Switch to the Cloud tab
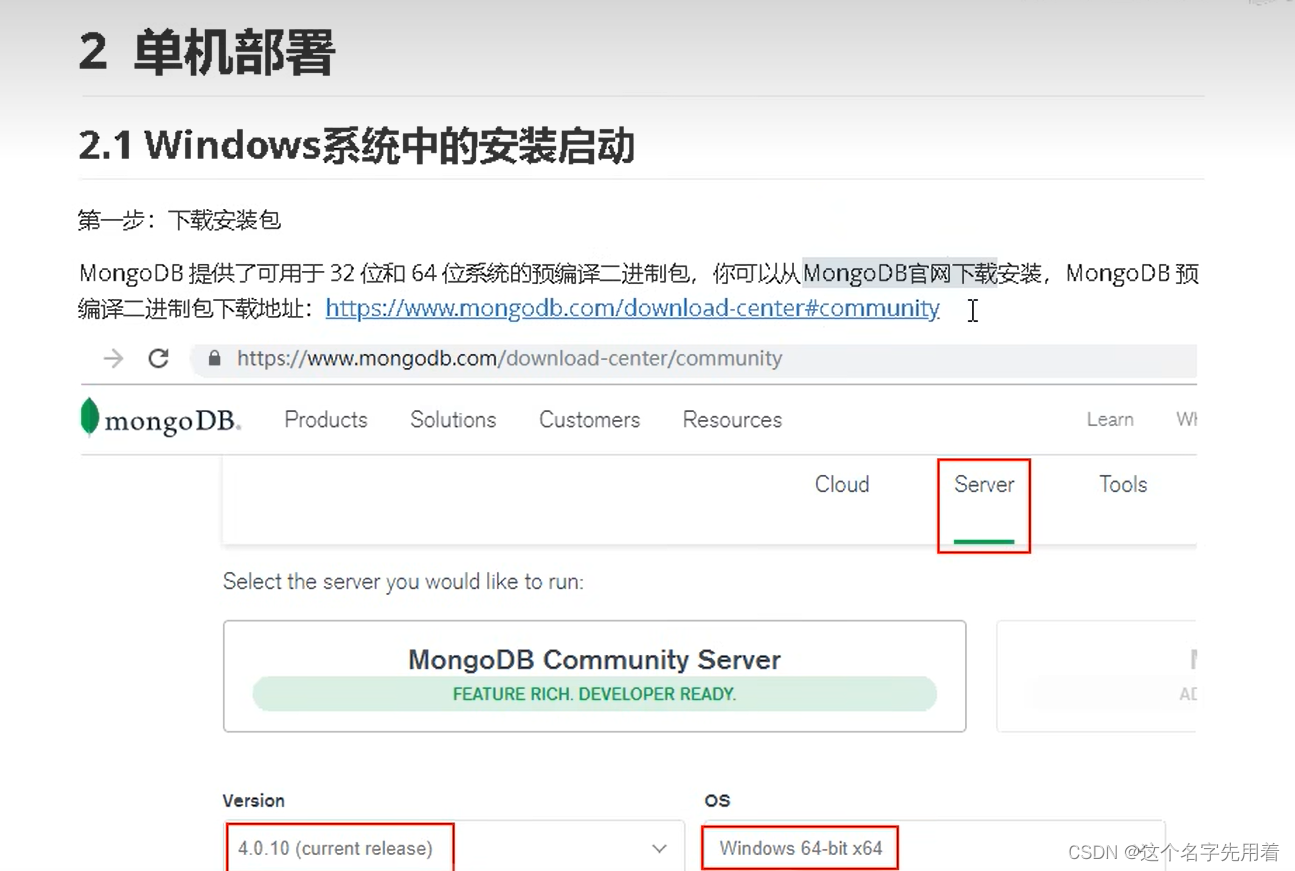This screenshot has height=871, width=1295. pyautogui.click(x=842, y=484)
